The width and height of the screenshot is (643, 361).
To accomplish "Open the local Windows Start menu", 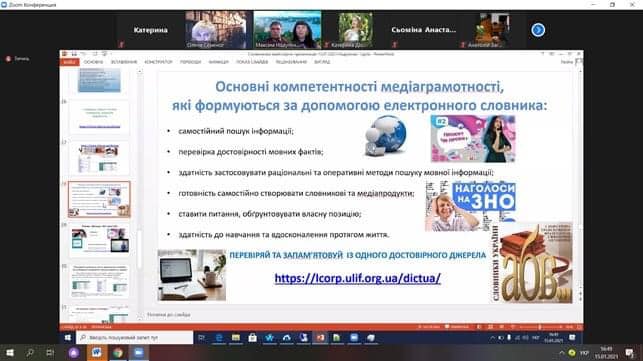I will click(9, 353).
